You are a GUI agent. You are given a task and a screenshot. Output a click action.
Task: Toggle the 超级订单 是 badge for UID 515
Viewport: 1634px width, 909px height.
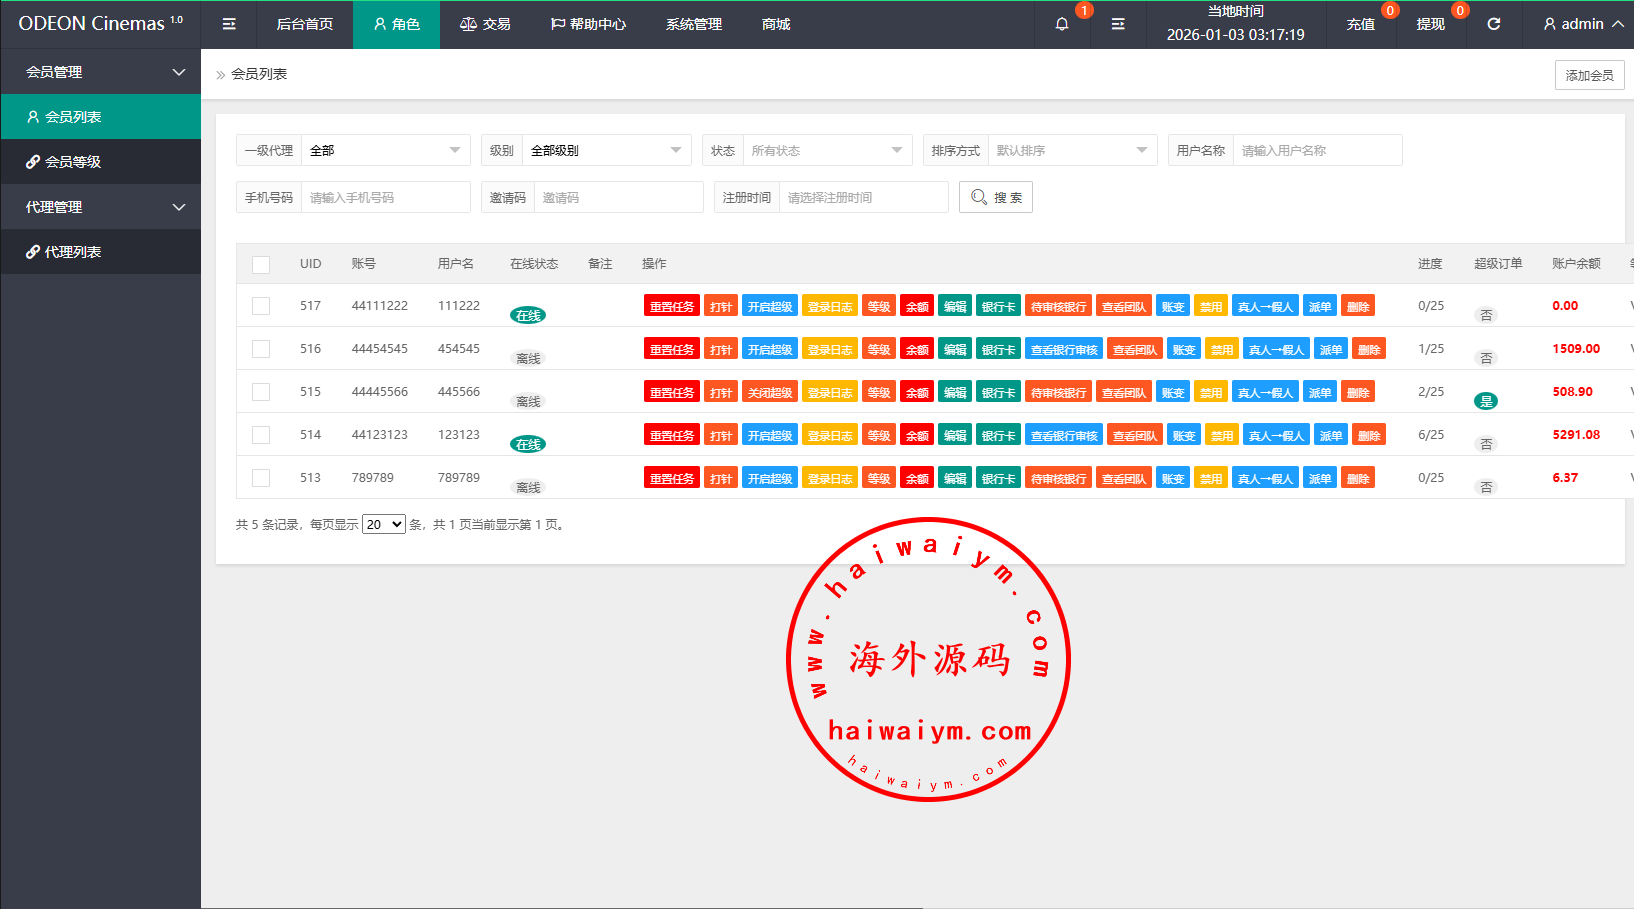[x=1486, y=401]
